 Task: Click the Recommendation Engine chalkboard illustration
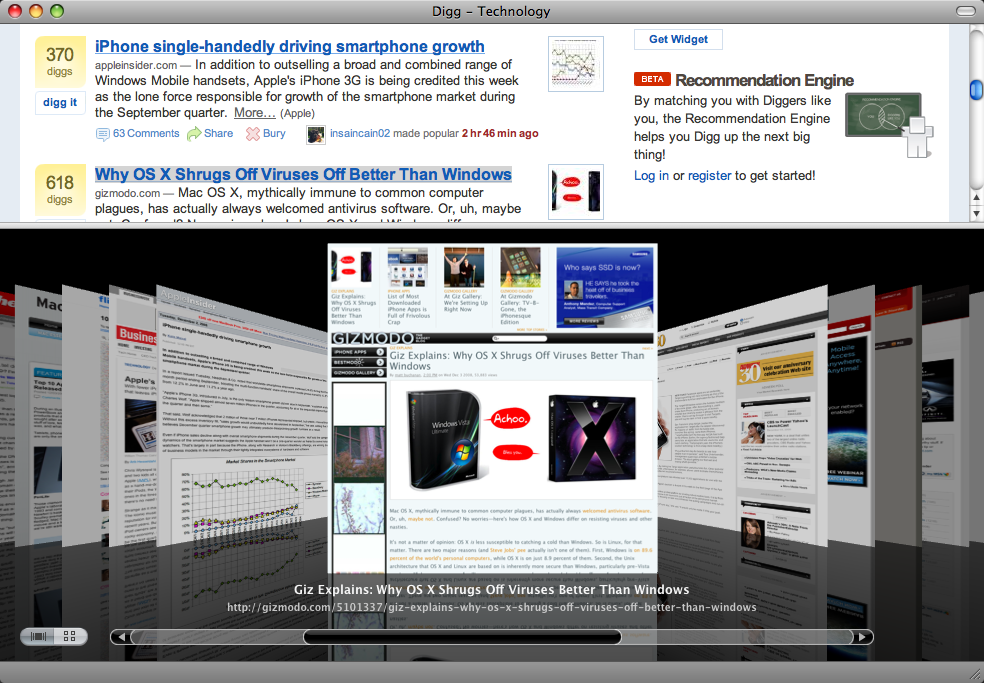coord(889,124)
